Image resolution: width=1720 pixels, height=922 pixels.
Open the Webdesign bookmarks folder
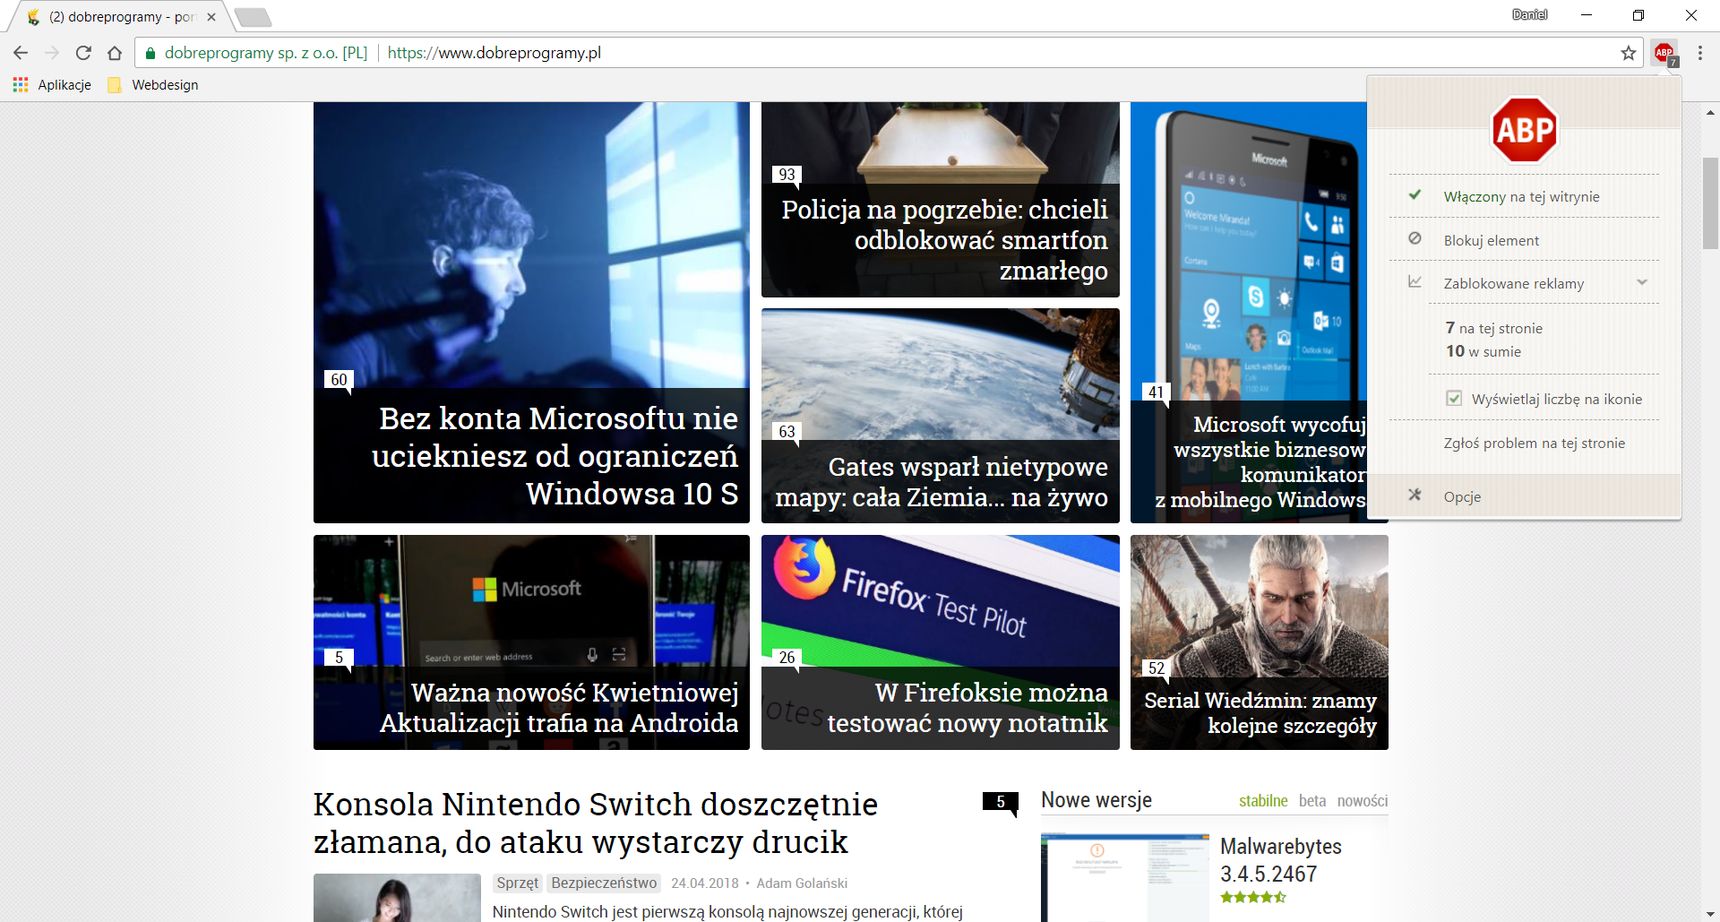153,85
